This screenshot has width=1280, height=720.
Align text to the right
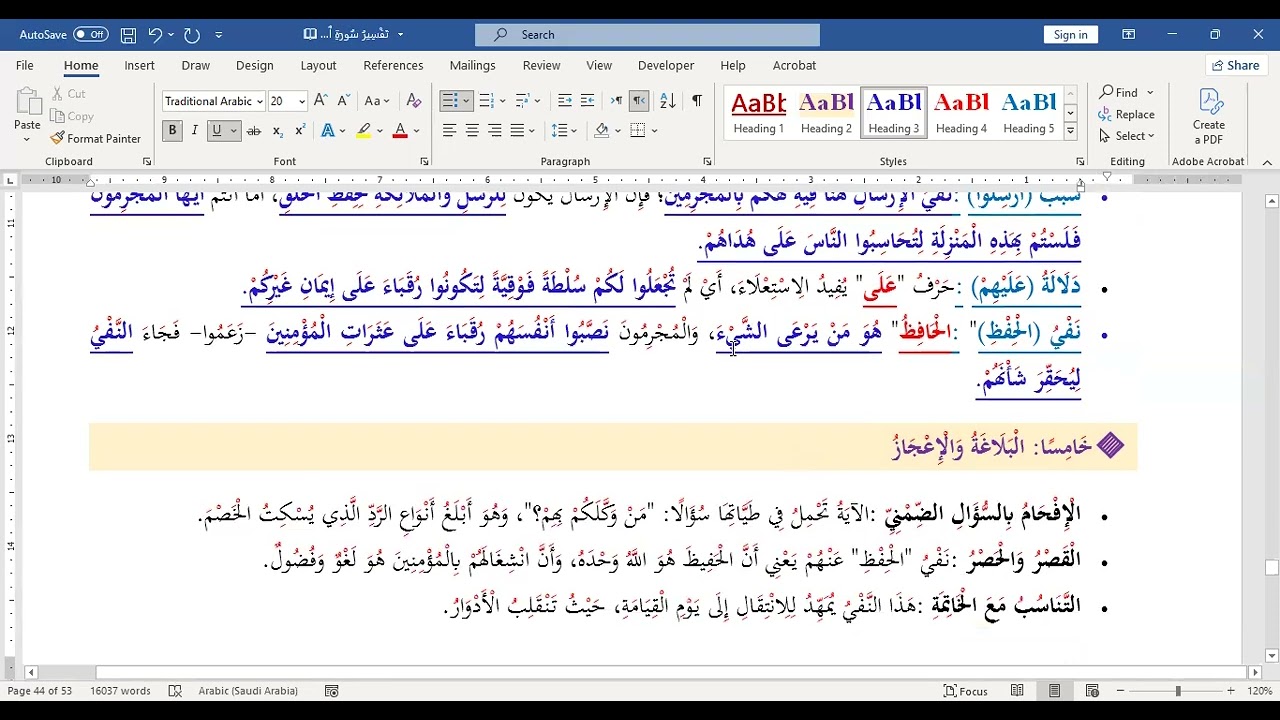click(x=494, y=131)
